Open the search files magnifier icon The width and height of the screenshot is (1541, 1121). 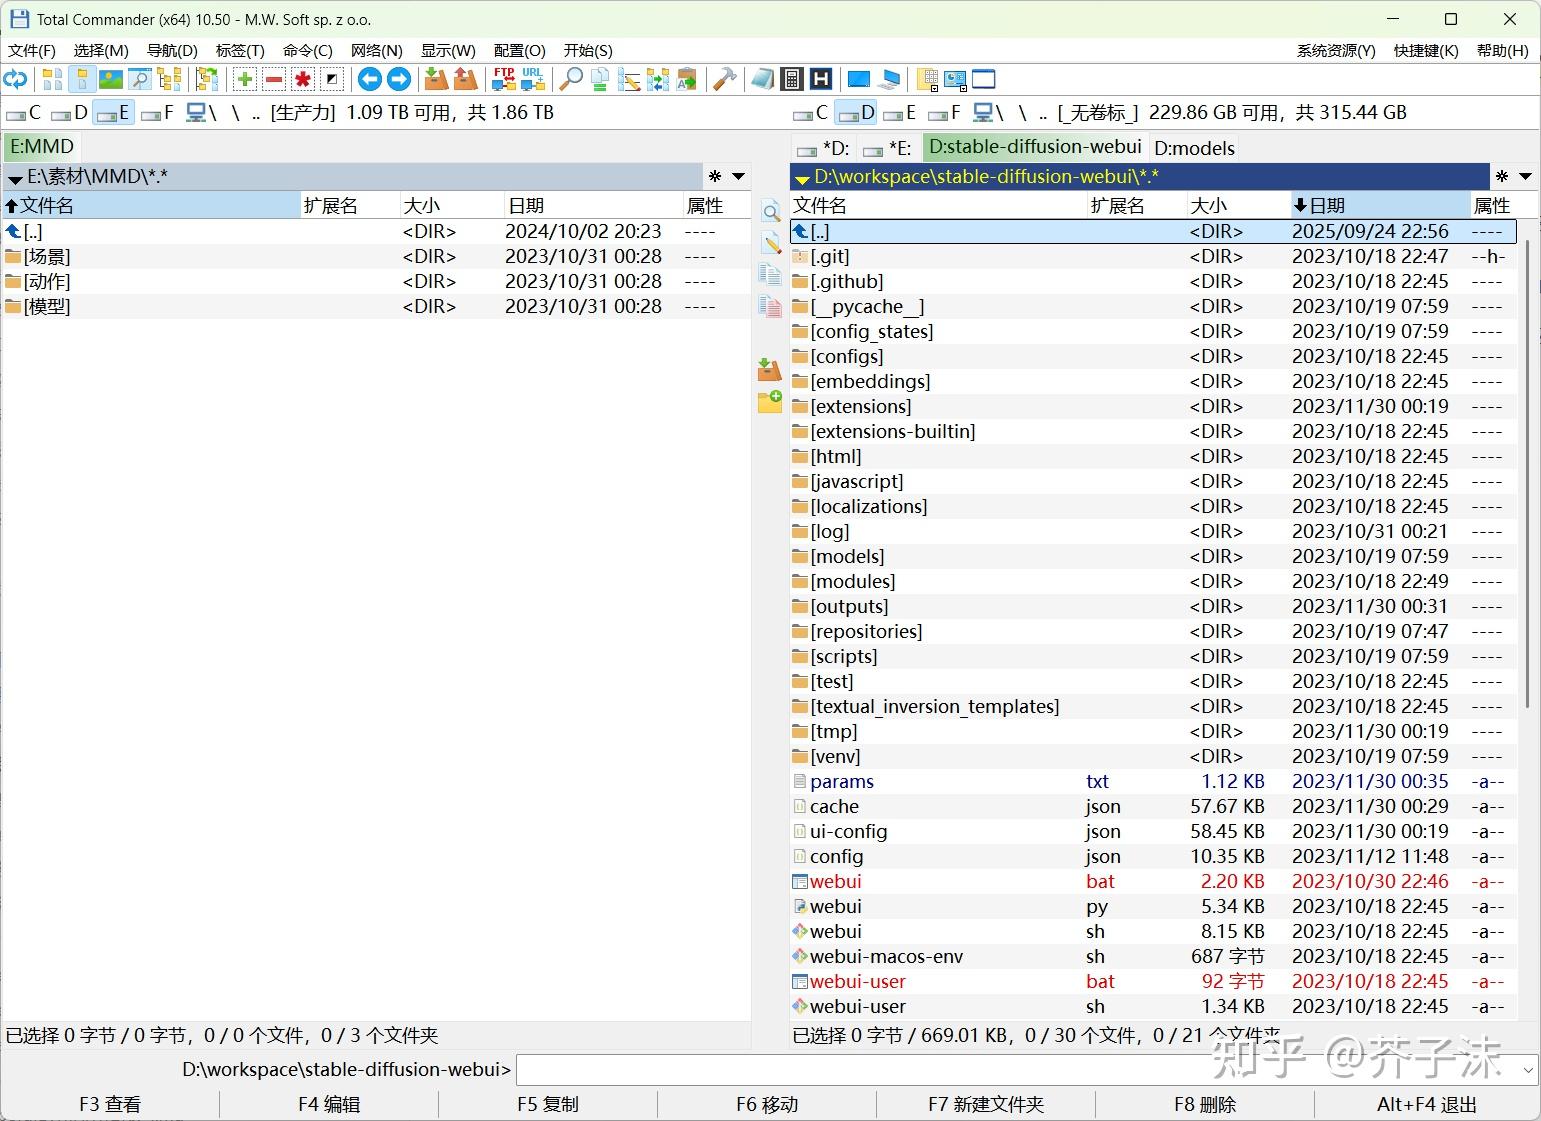pyautogui.click(x=571, y=80)
